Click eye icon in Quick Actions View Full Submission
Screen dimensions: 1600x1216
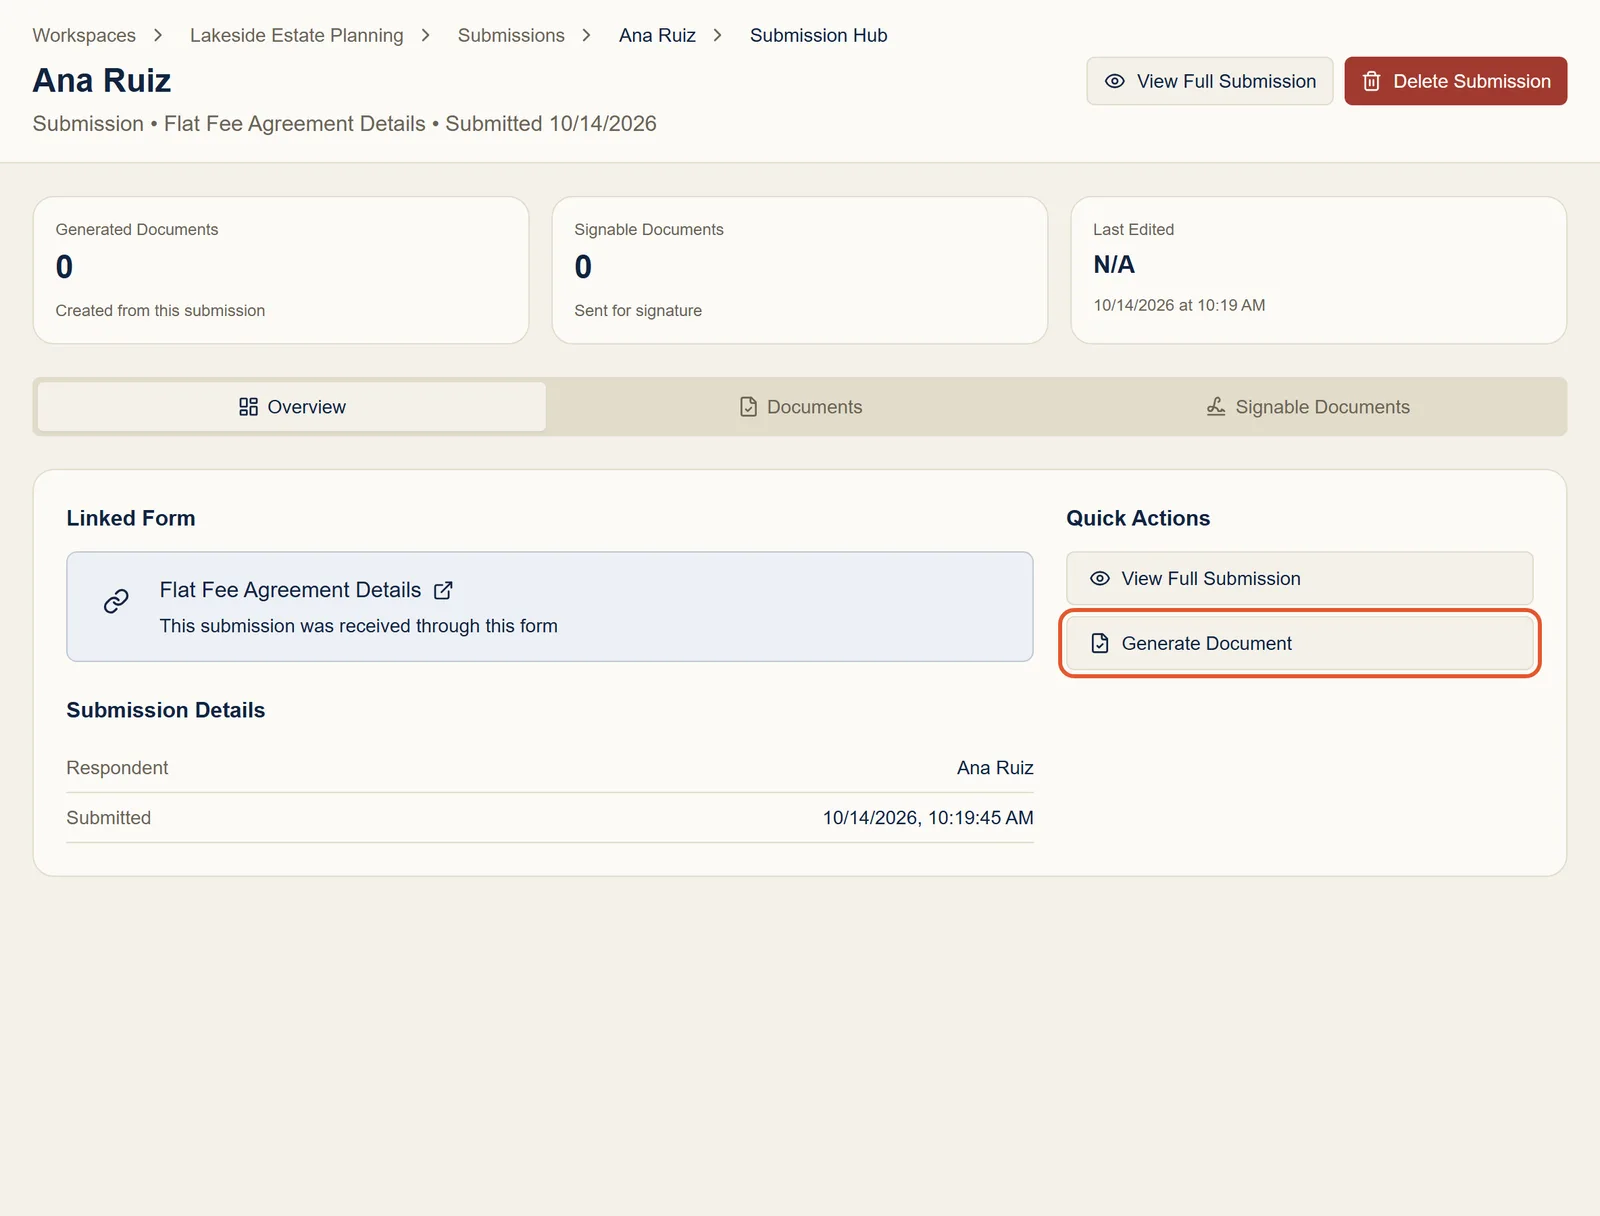click(x=1100, y=578)
